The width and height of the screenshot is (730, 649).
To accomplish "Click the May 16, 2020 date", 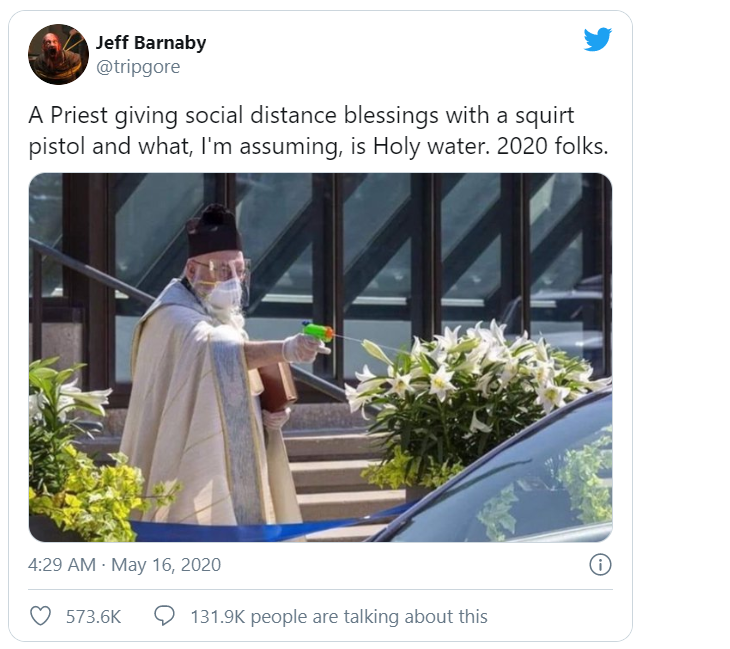I will [x=166, y=565].
